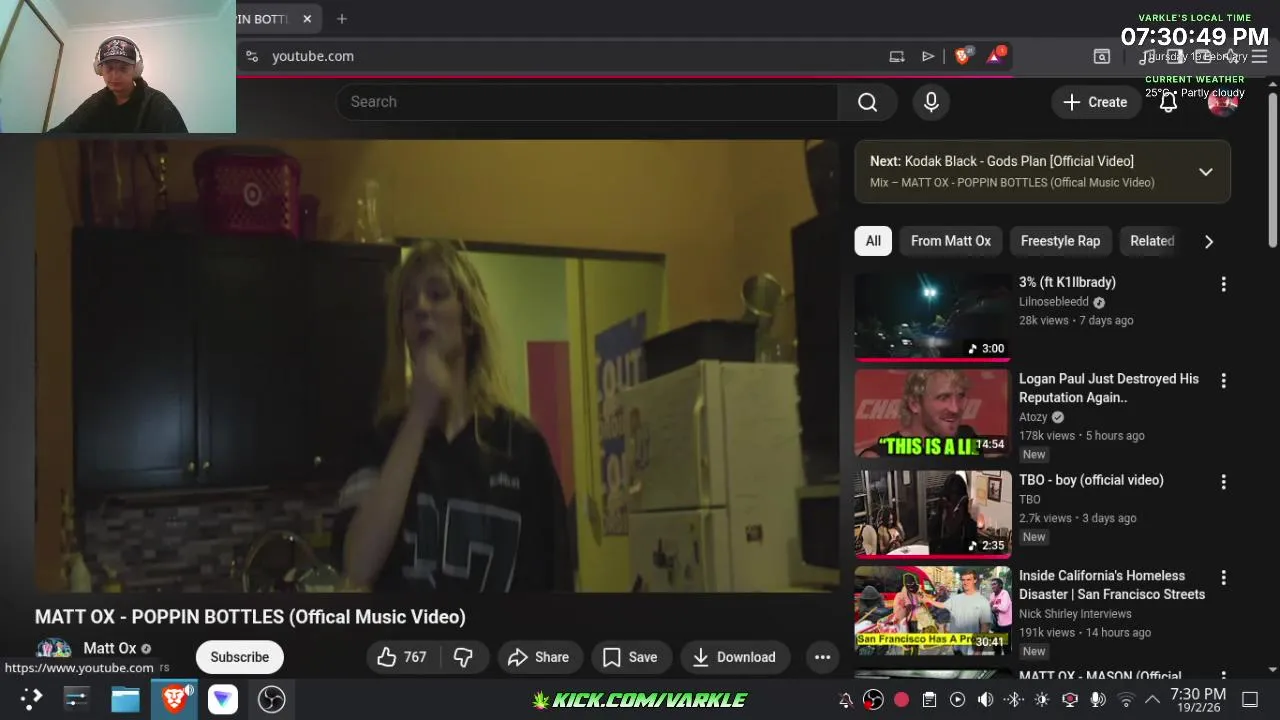Open Brave Rewards triangle icon
Image resolution: width=1280 pixels, height=720 pixels.
995,56
